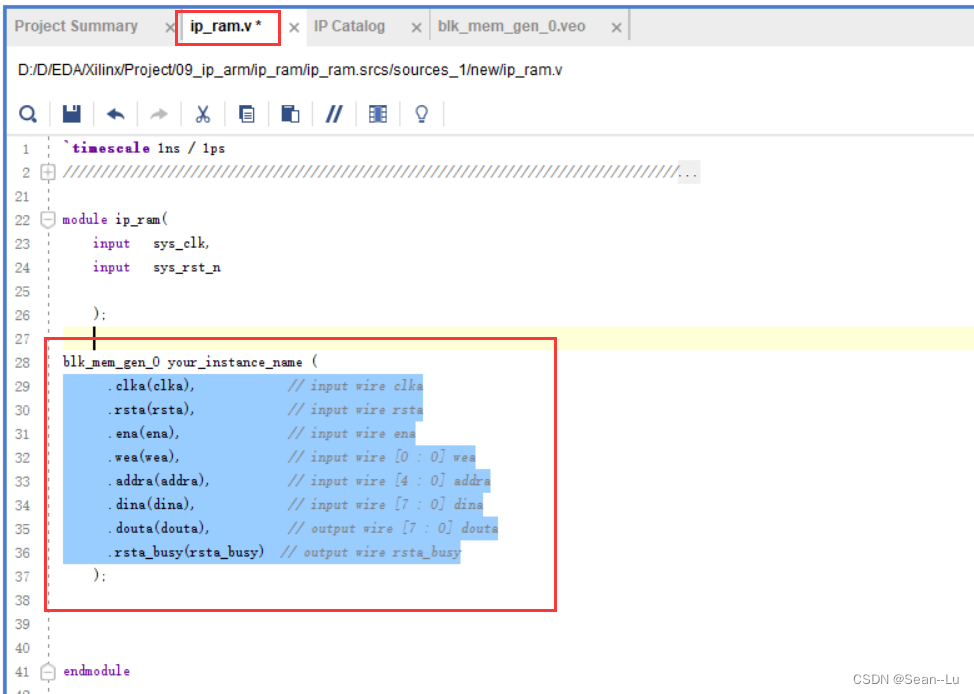Click the .wea(wea) port connection
This screenshot has width=974, height=694.
tap(143, 457)
